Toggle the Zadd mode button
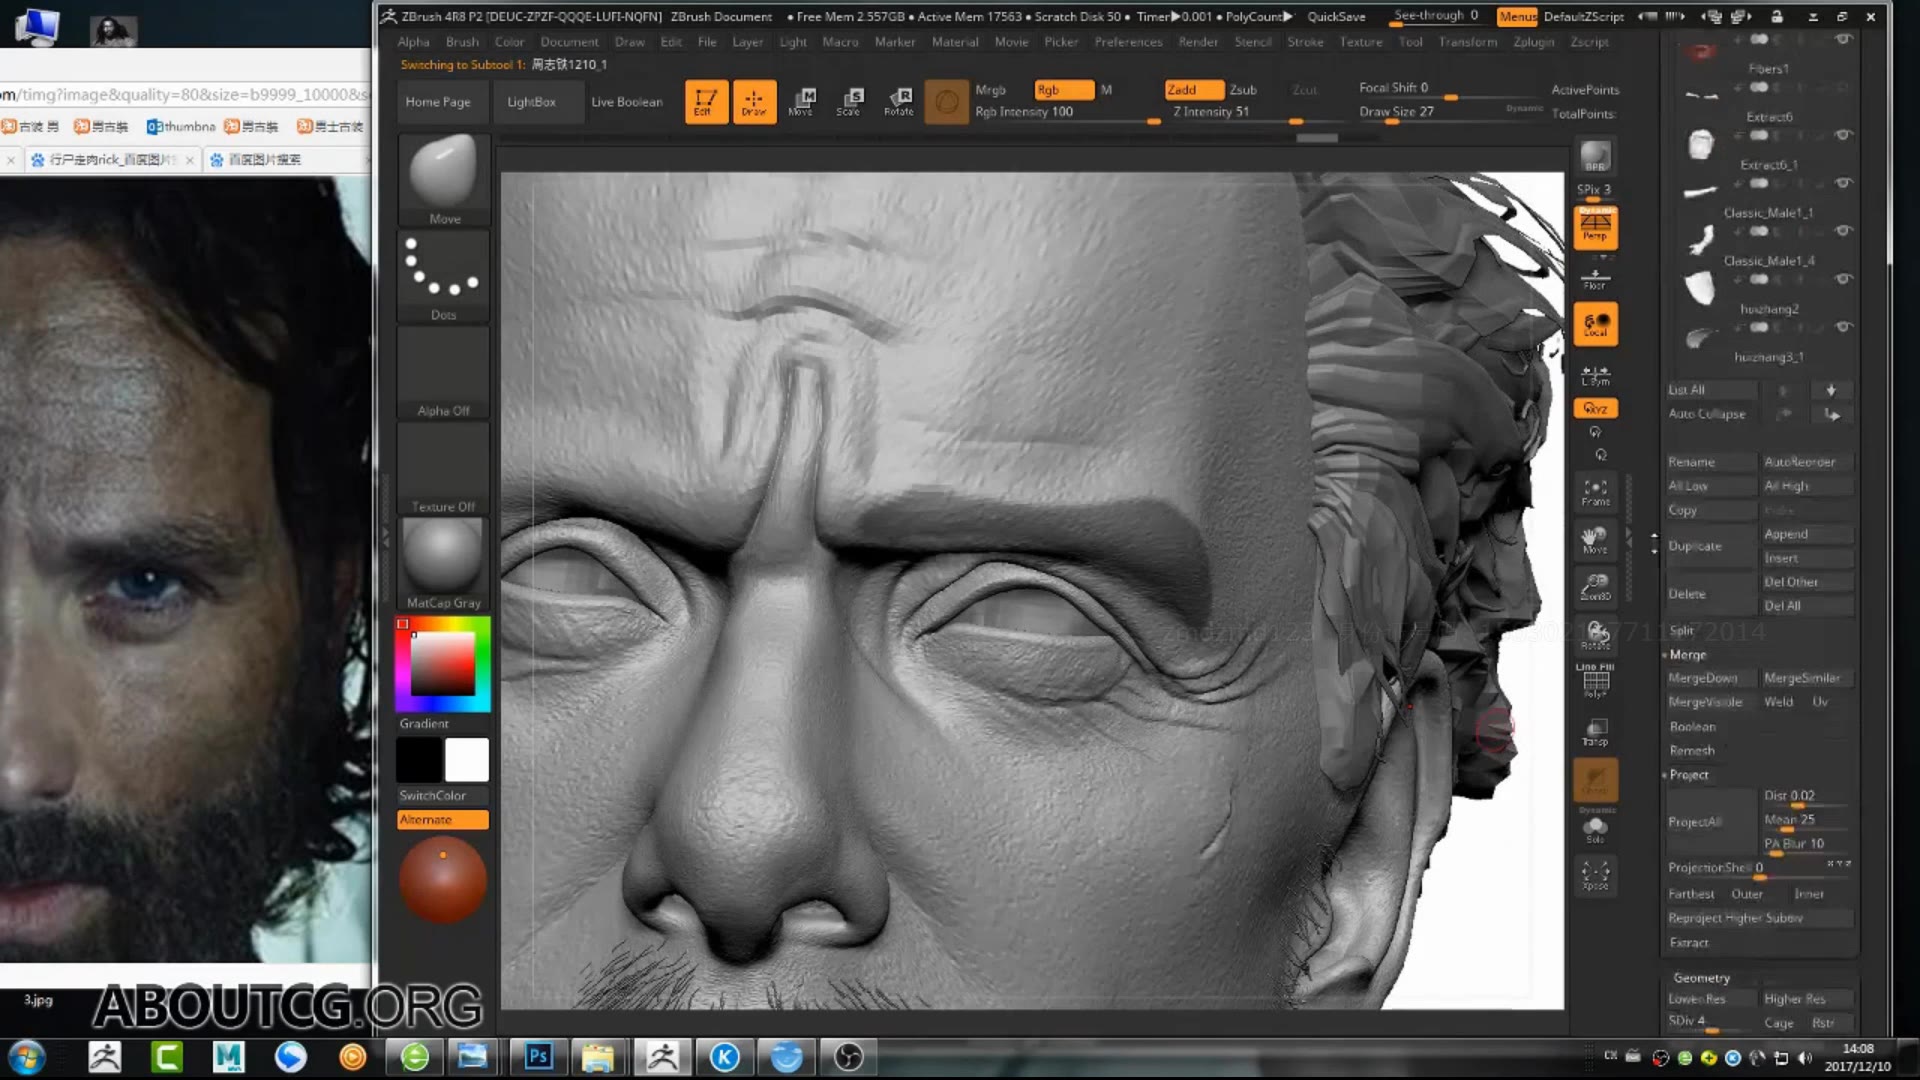 pyautogui.click(x=1193, y=89)
